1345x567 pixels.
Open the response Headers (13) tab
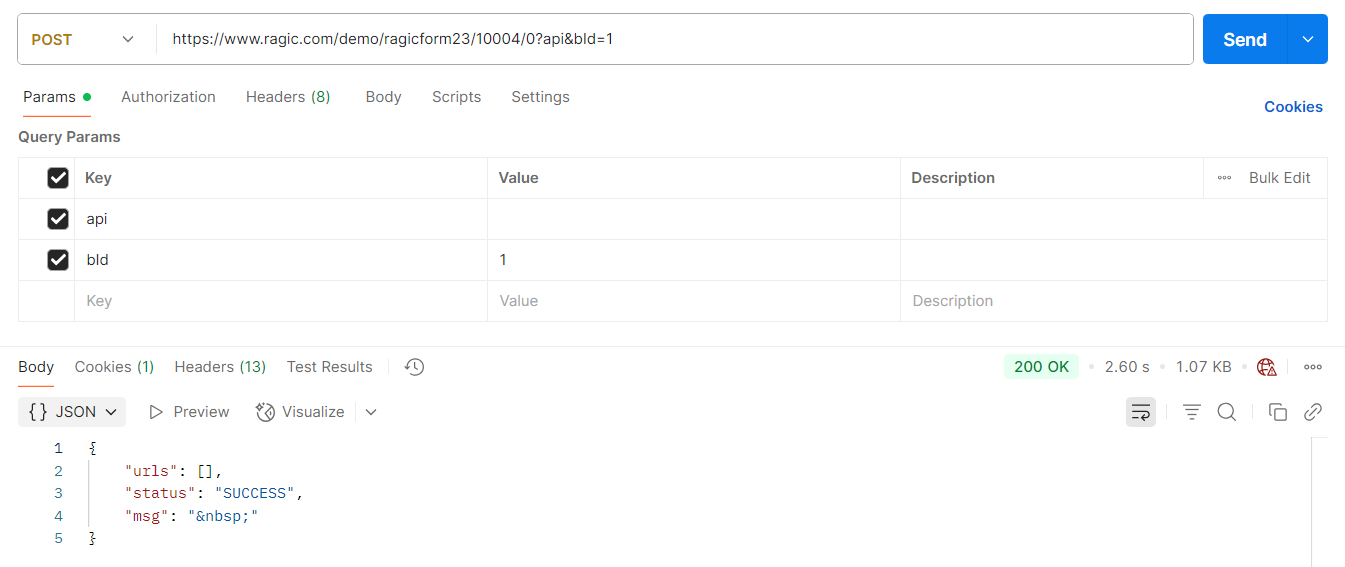point(220,367)
